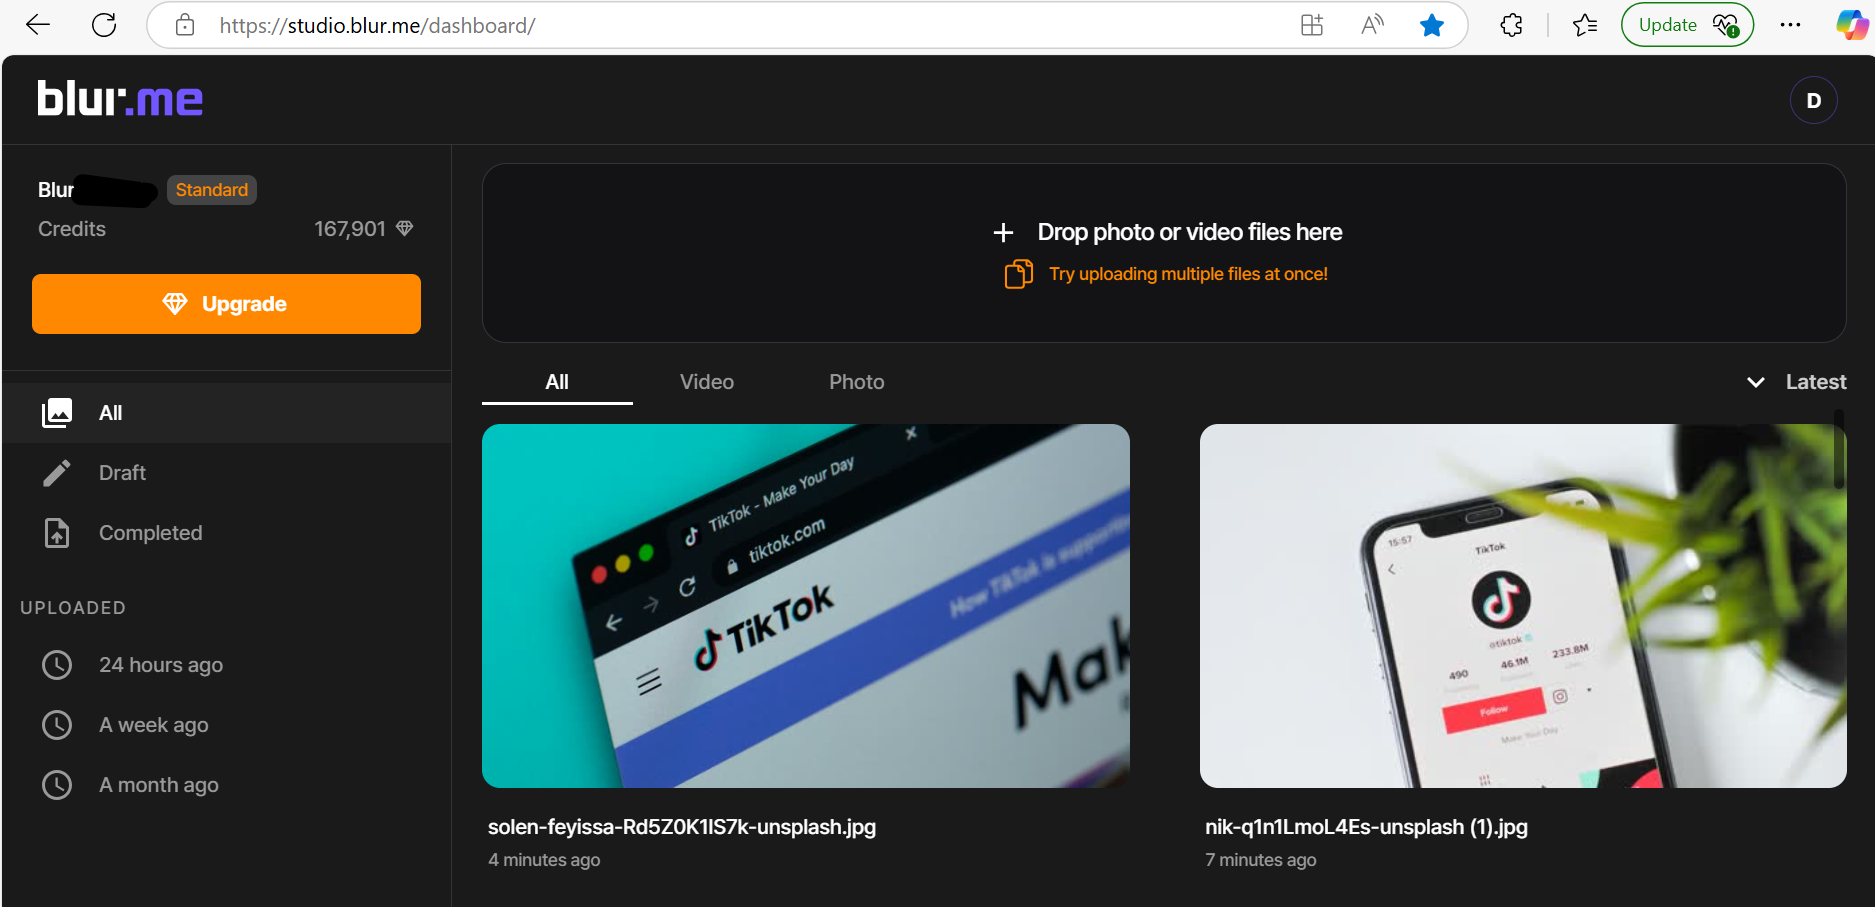Click the clock icon beside A week ago
The image size is (1875, 907).
coord(57,725)
